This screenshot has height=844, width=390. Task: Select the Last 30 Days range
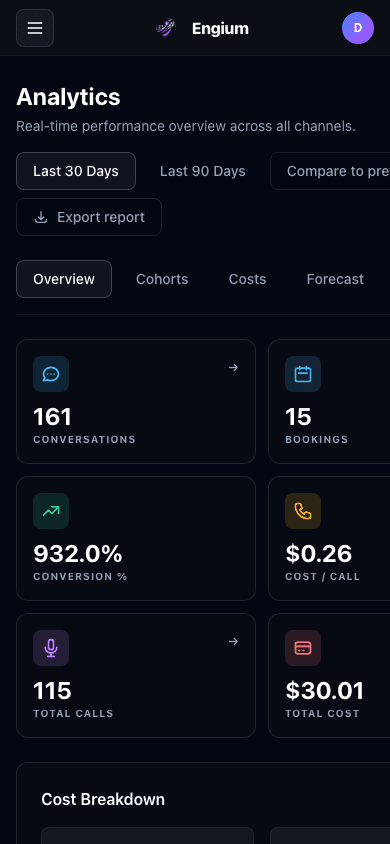(76, 171)
